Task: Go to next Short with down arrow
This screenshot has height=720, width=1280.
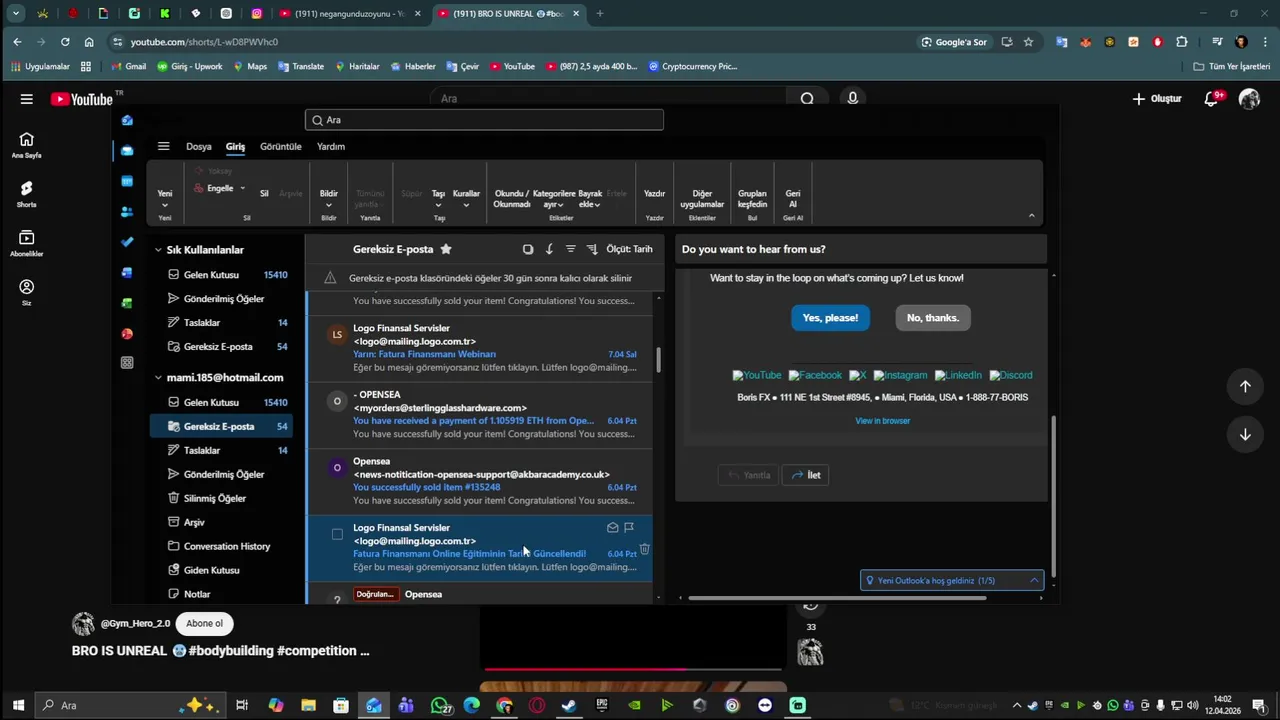Action: coord(1245,434)
